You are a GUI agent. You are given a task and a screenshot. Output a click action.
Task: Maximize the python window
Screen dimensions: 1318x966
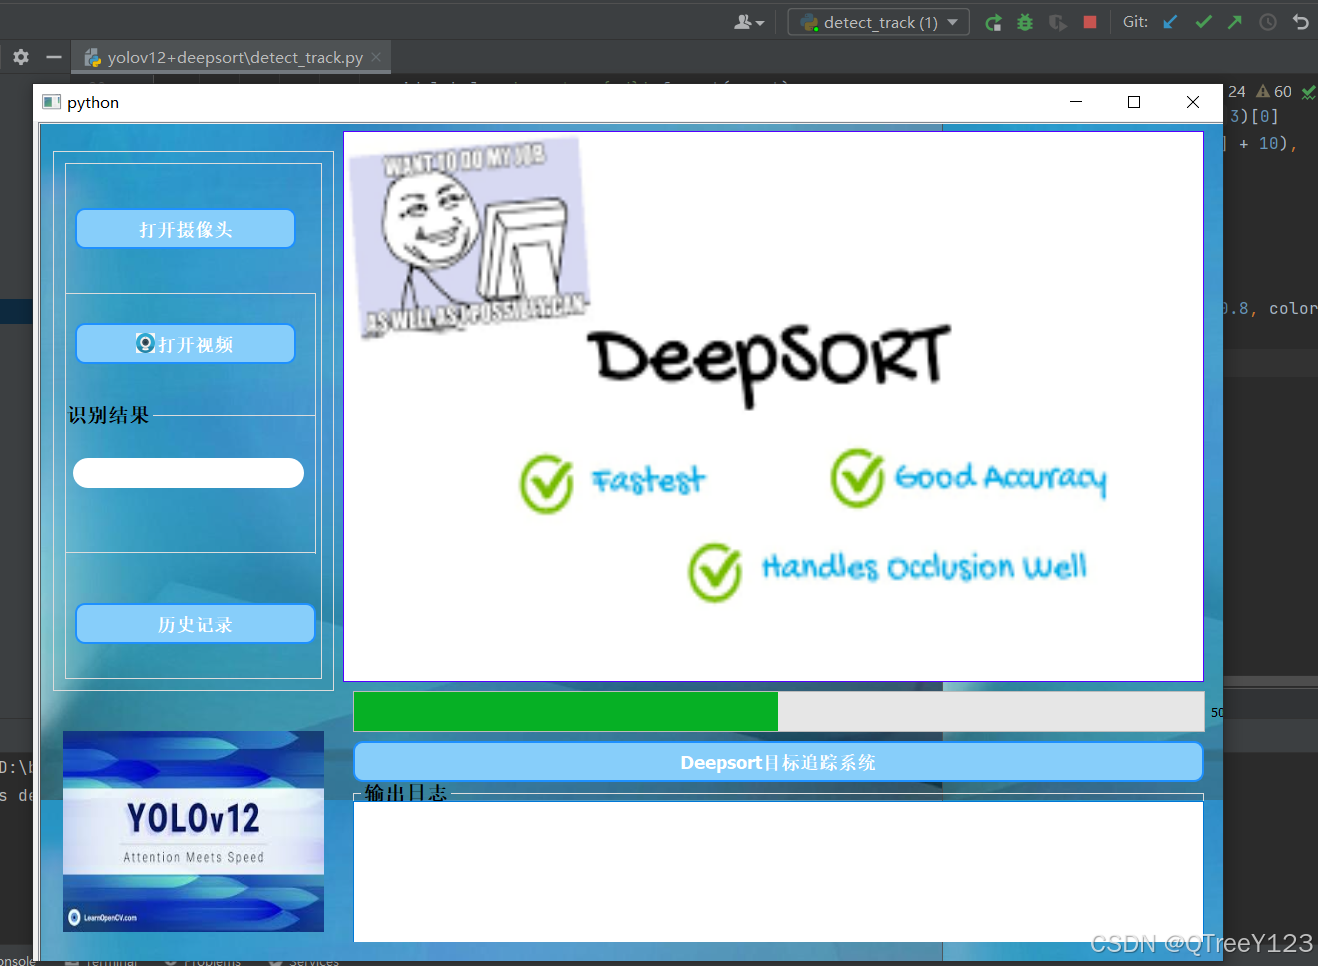click(x=1134, y=102)
